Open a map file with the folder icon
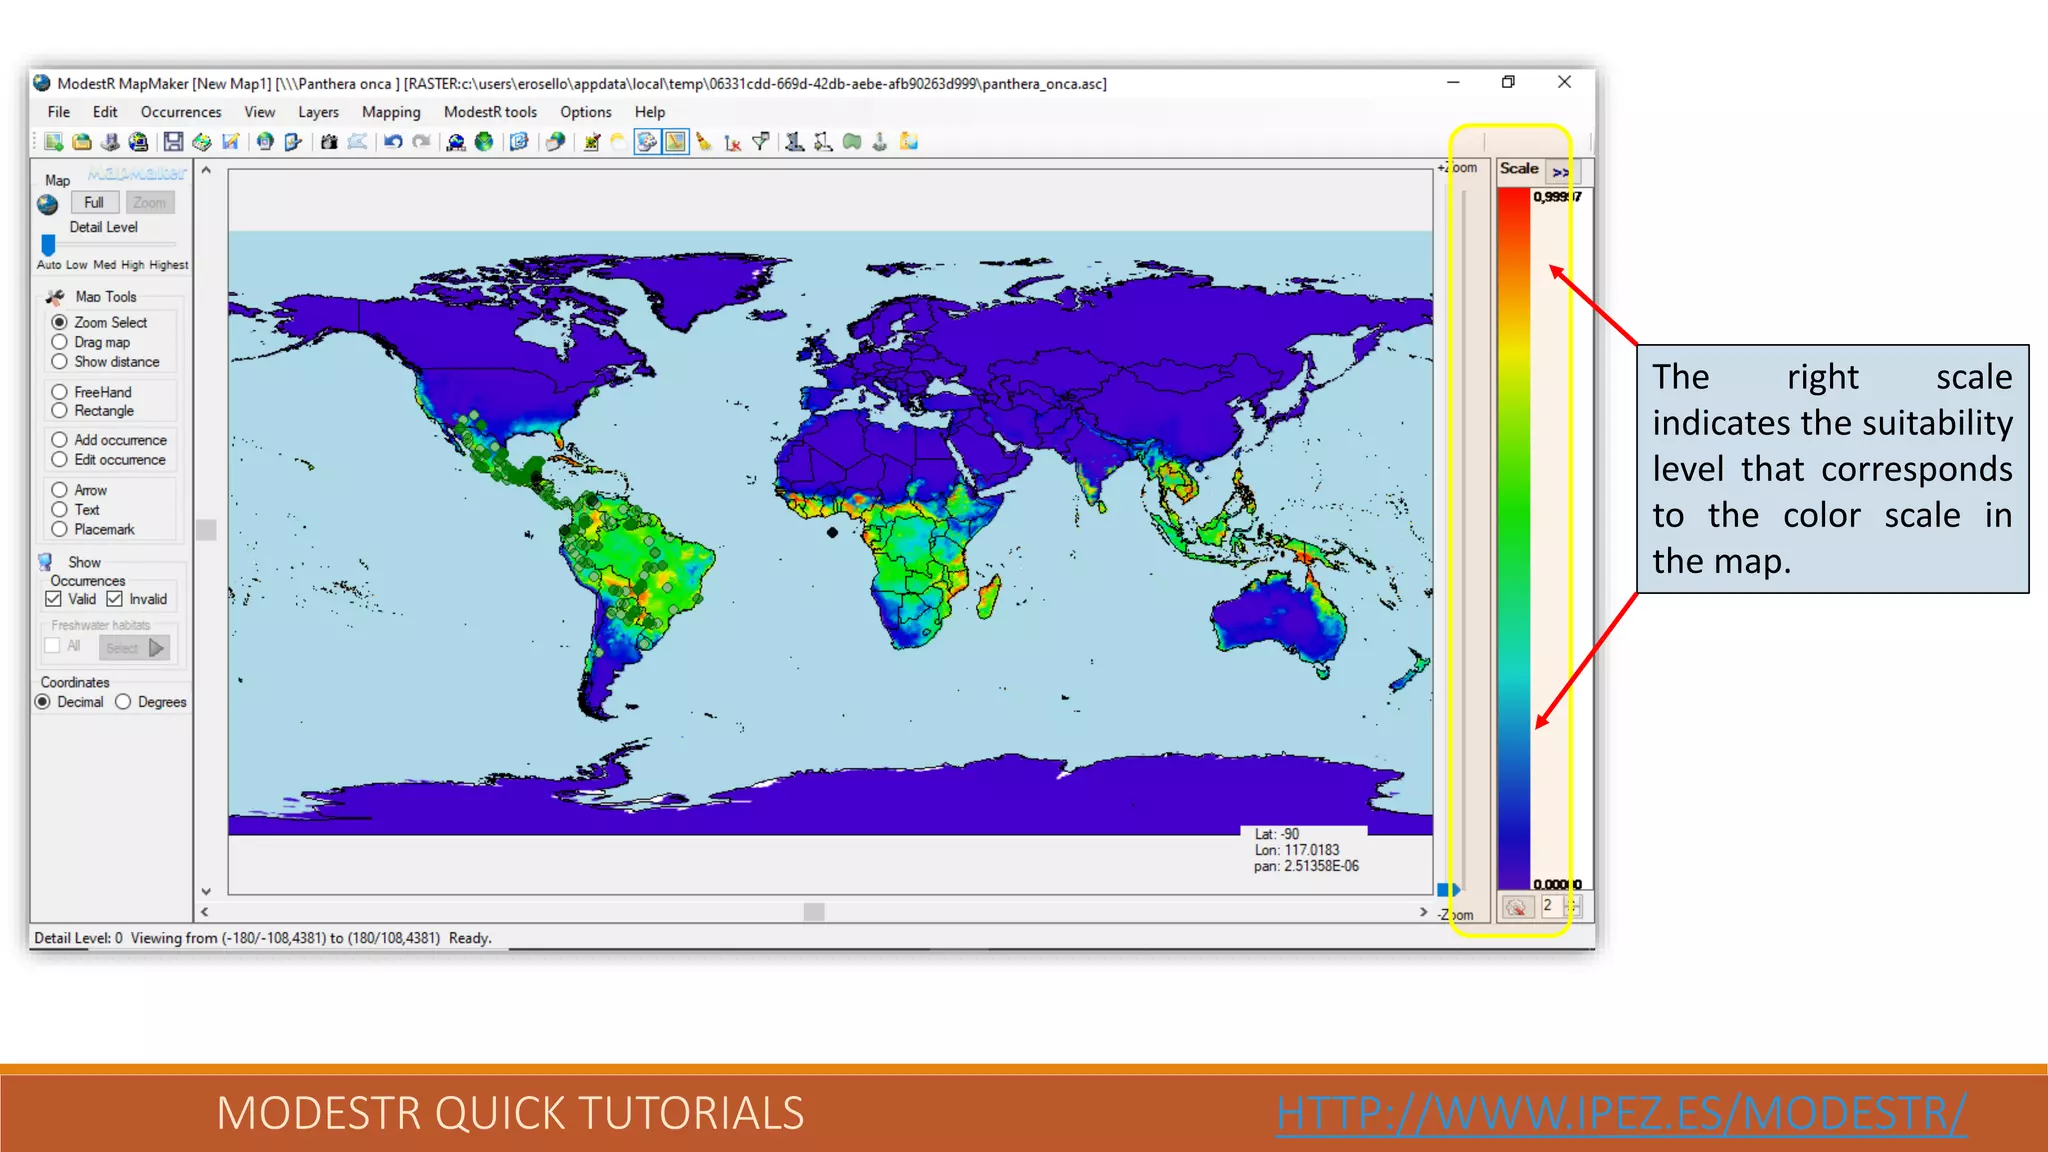This screenshot has height=1152, width=2048. pyautogui.click(x=82, y=142)
